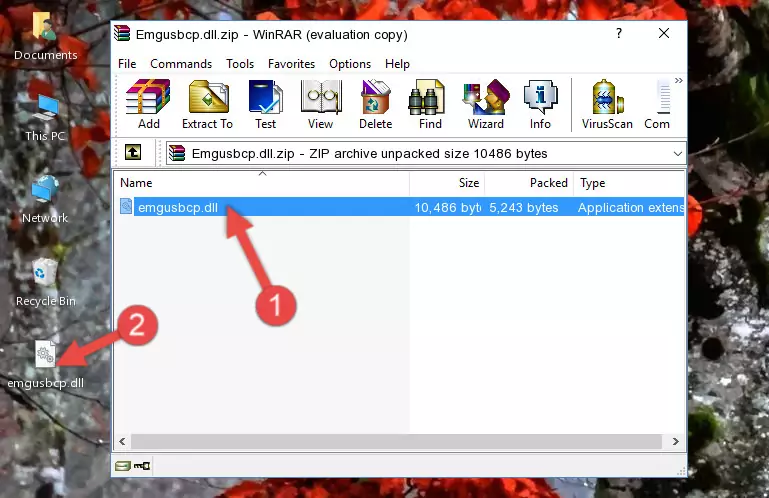
Task: Sort by the Packed column header
Action: click(x=529, y=183)
